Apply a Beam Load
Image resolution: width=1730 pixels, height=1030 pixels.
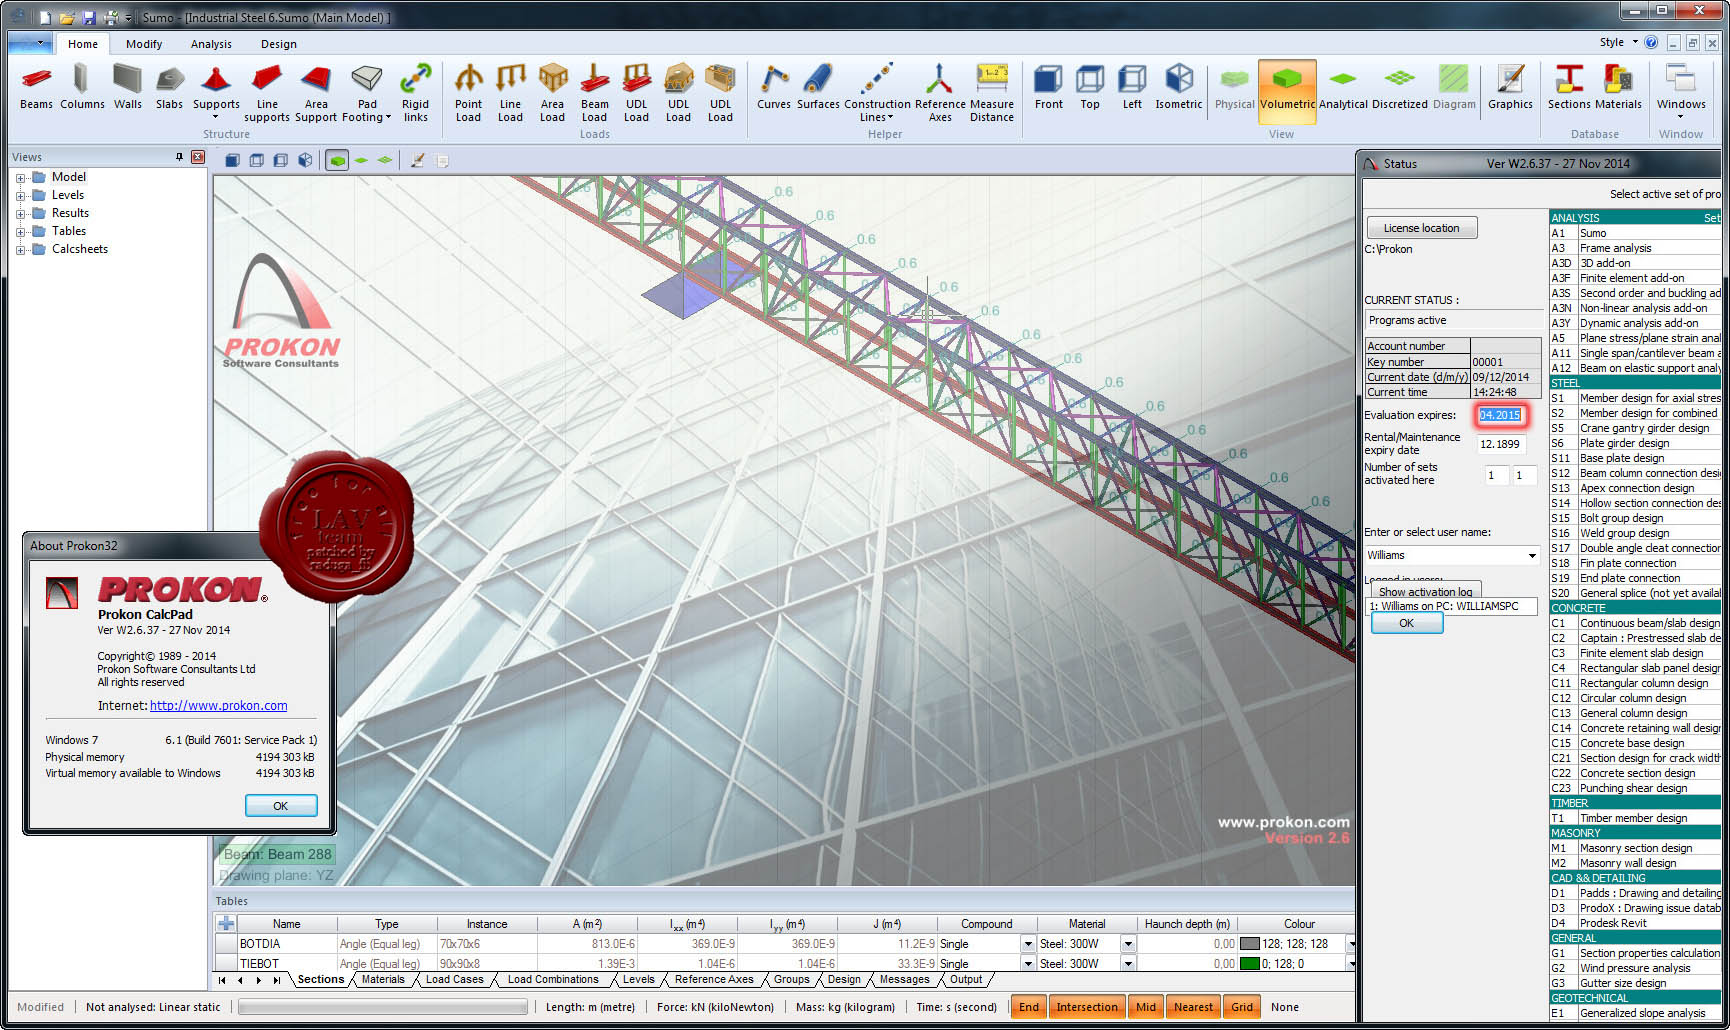click(x=594, y=92)
